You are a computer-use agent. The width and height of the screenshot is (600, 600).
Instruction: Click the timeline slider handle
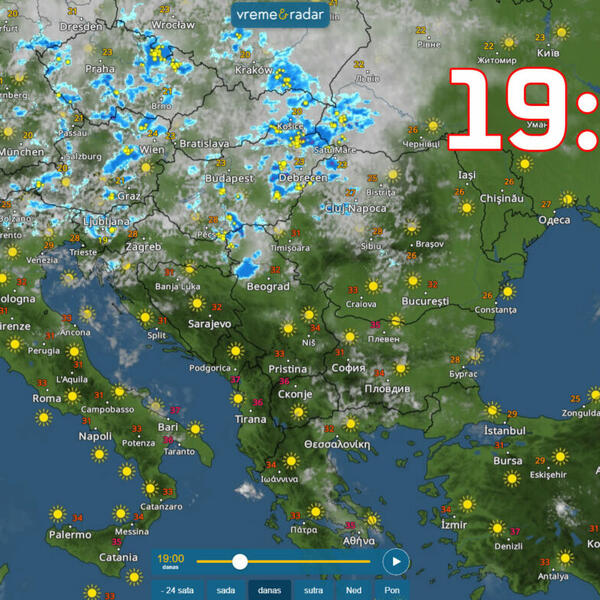pos(239,562)
